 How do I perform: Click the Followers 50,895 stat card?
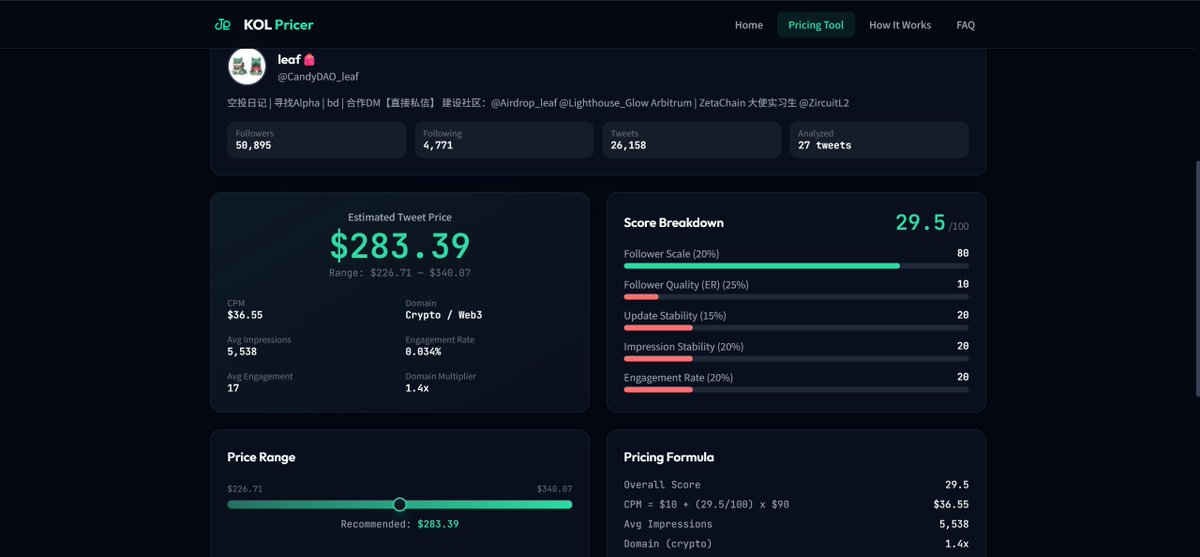click(x=316, y=140)
